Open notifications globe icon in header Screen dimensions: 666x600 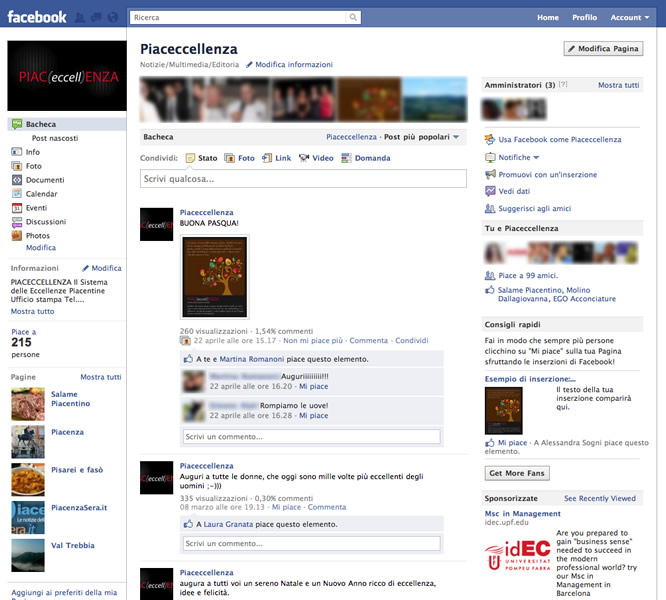(x=113, y=17)
